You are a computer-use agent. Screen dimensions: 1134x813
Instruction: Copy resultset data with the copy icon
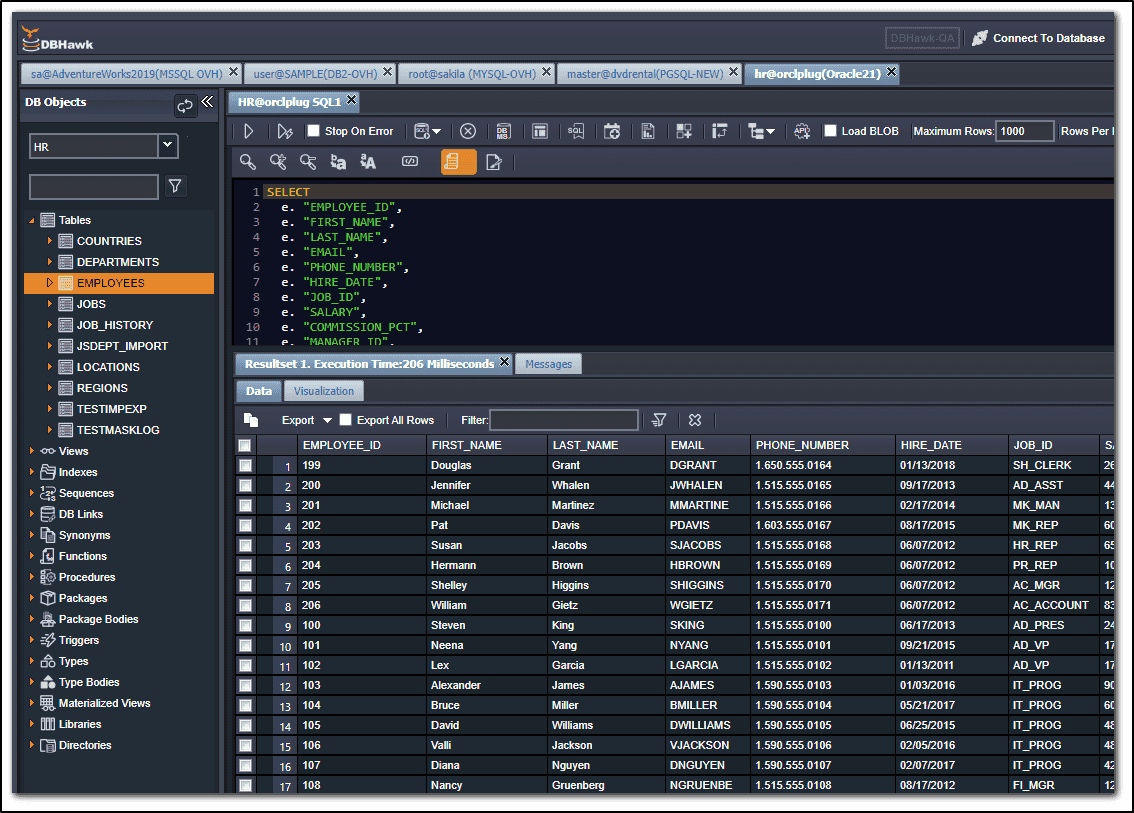(251, 420)
